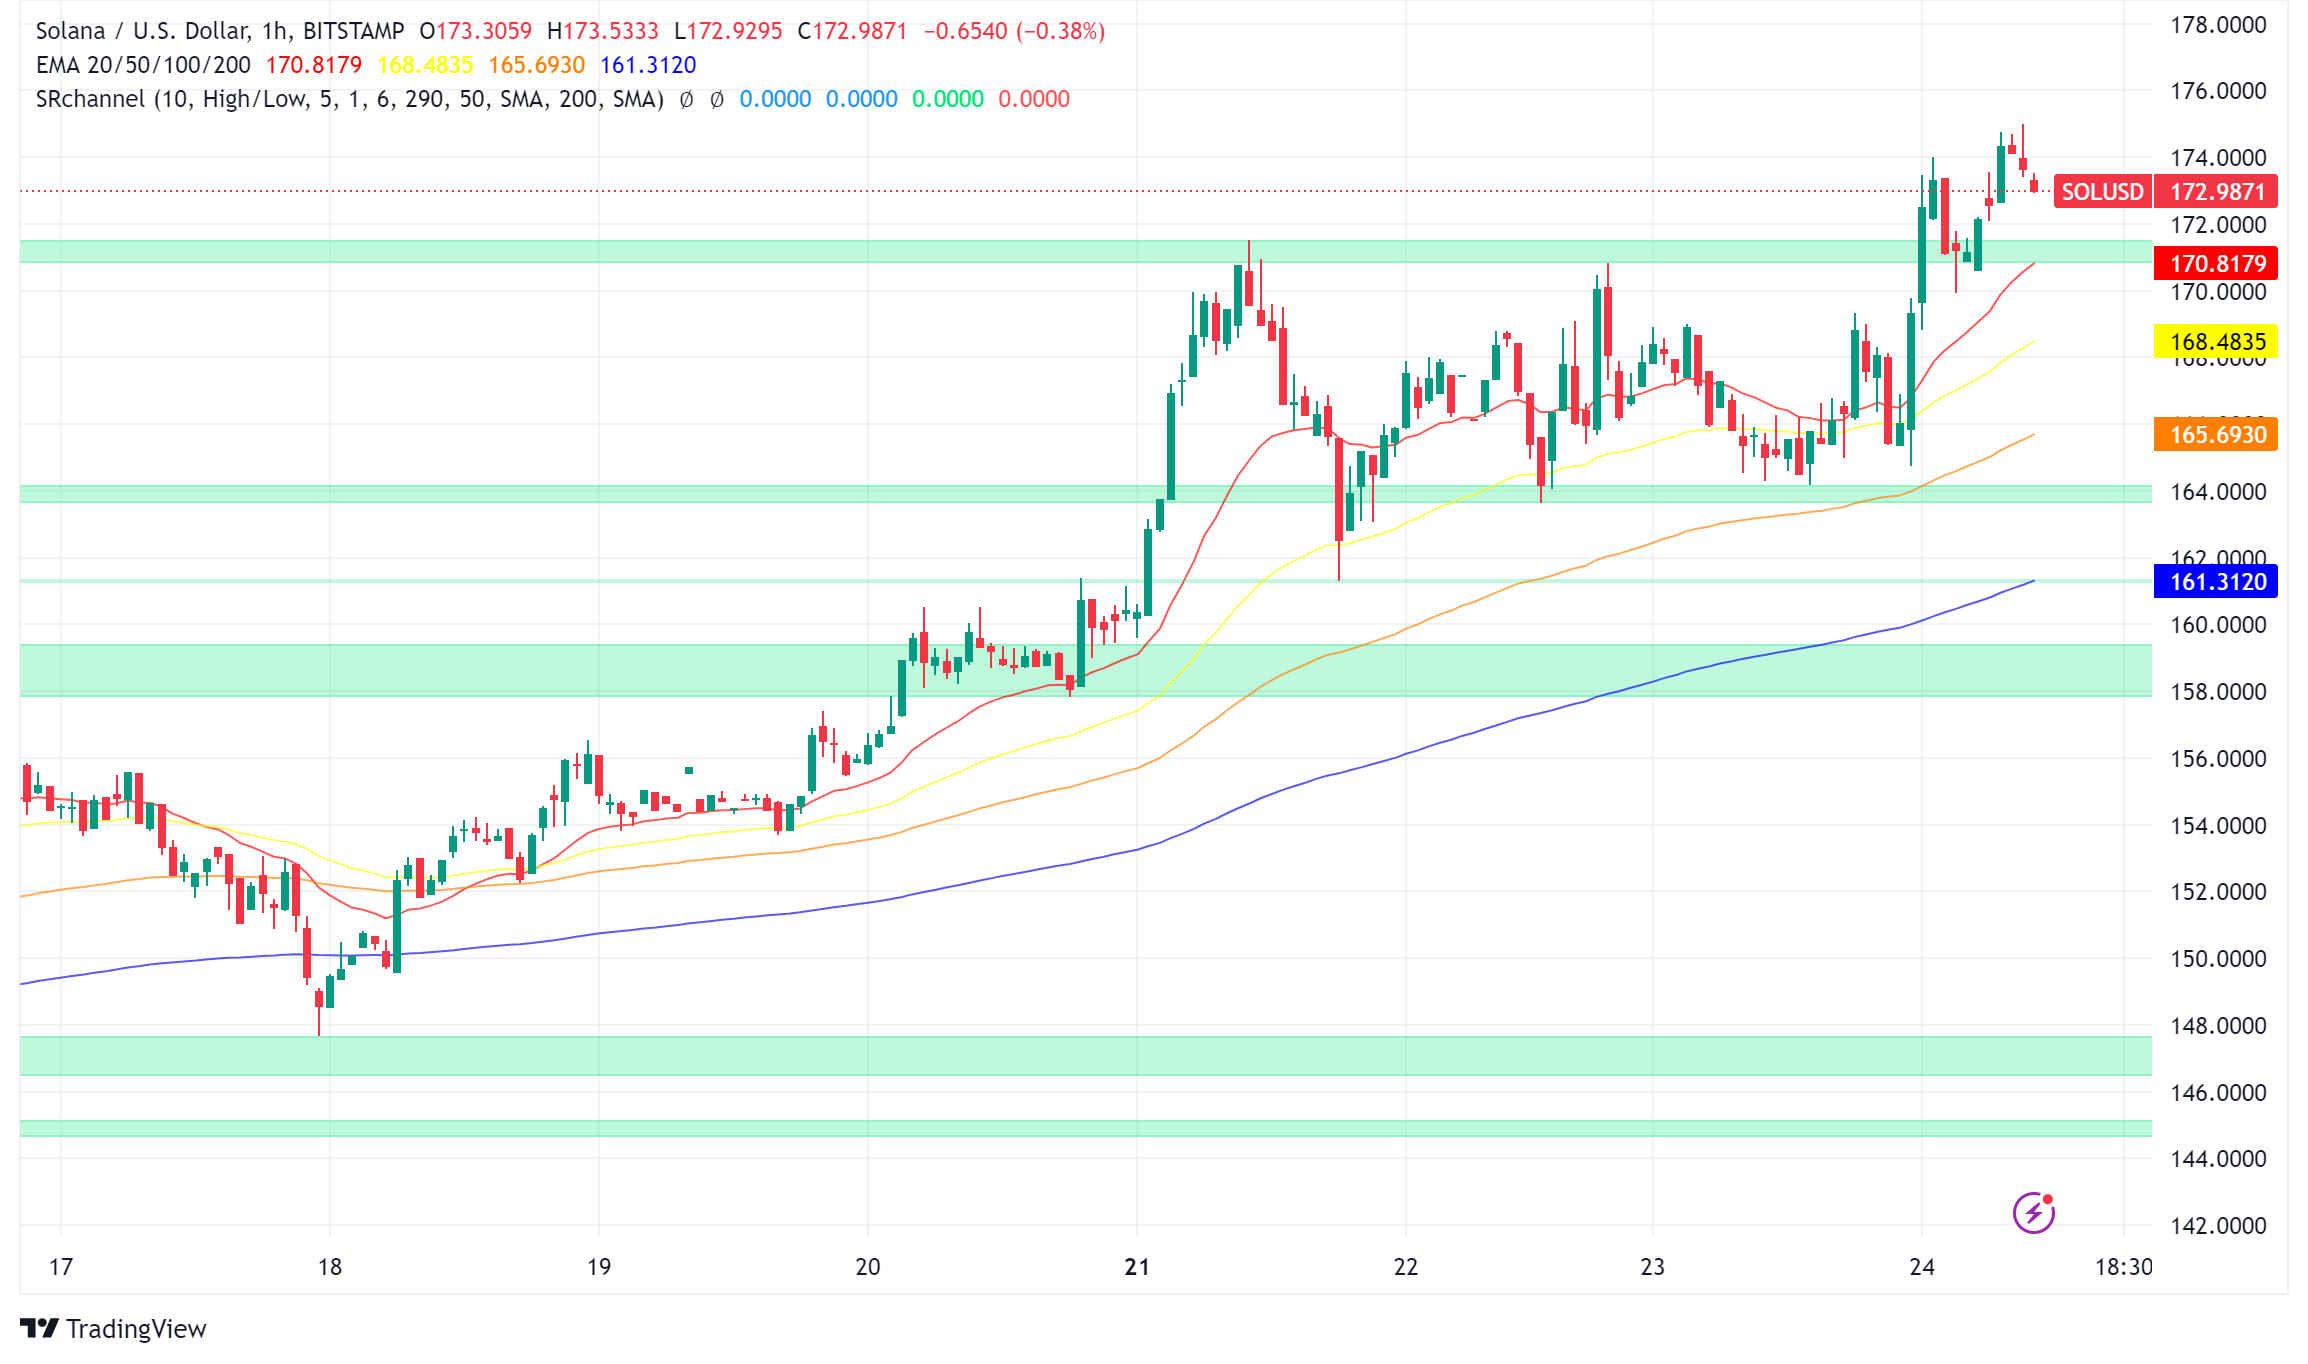
Task: Click the low value L172.9295
Action: click(x=728, y=31)
